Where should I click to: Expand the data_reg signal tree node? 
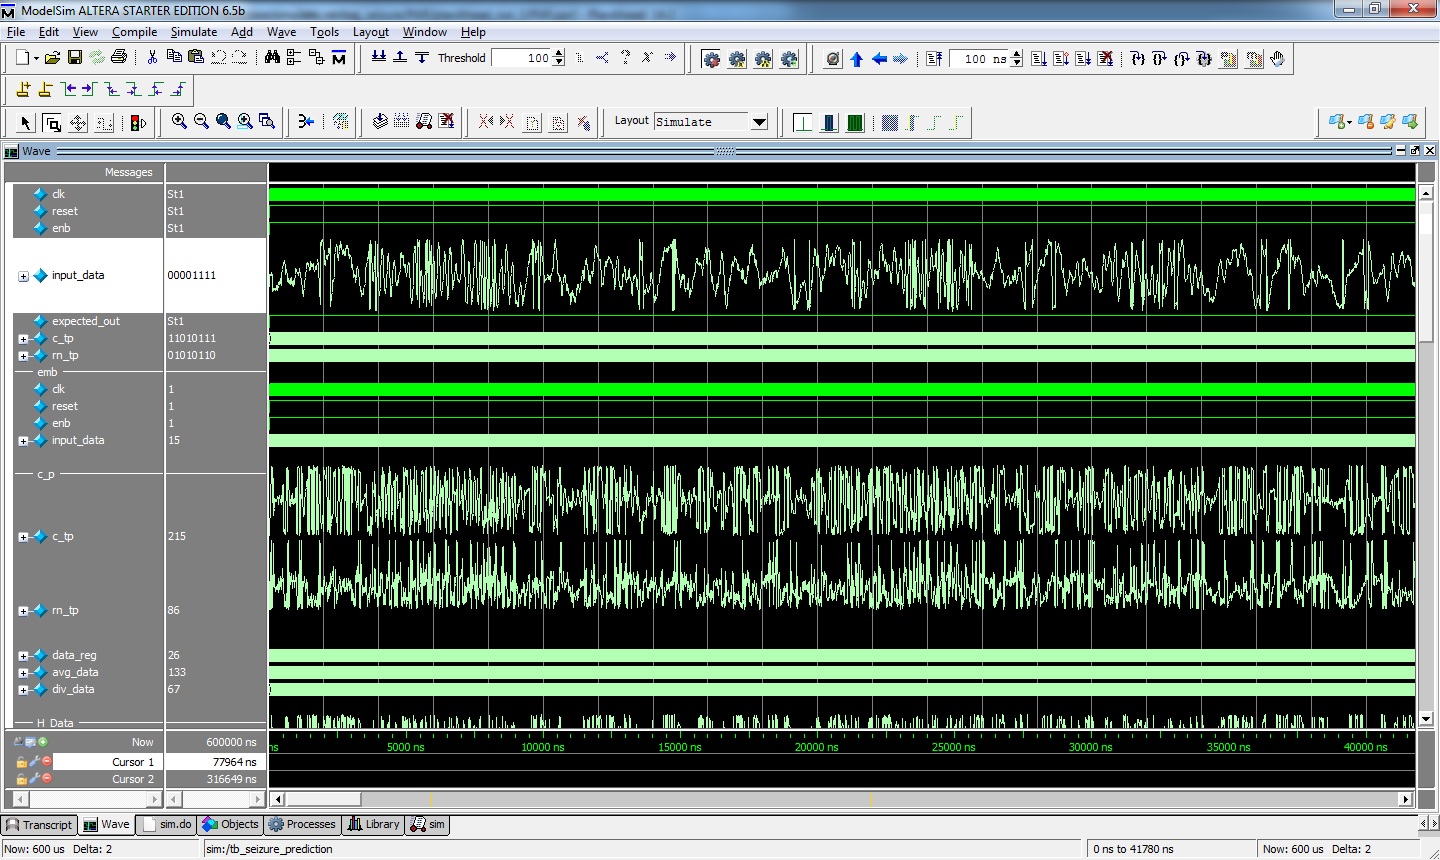(x=23, y=656)
